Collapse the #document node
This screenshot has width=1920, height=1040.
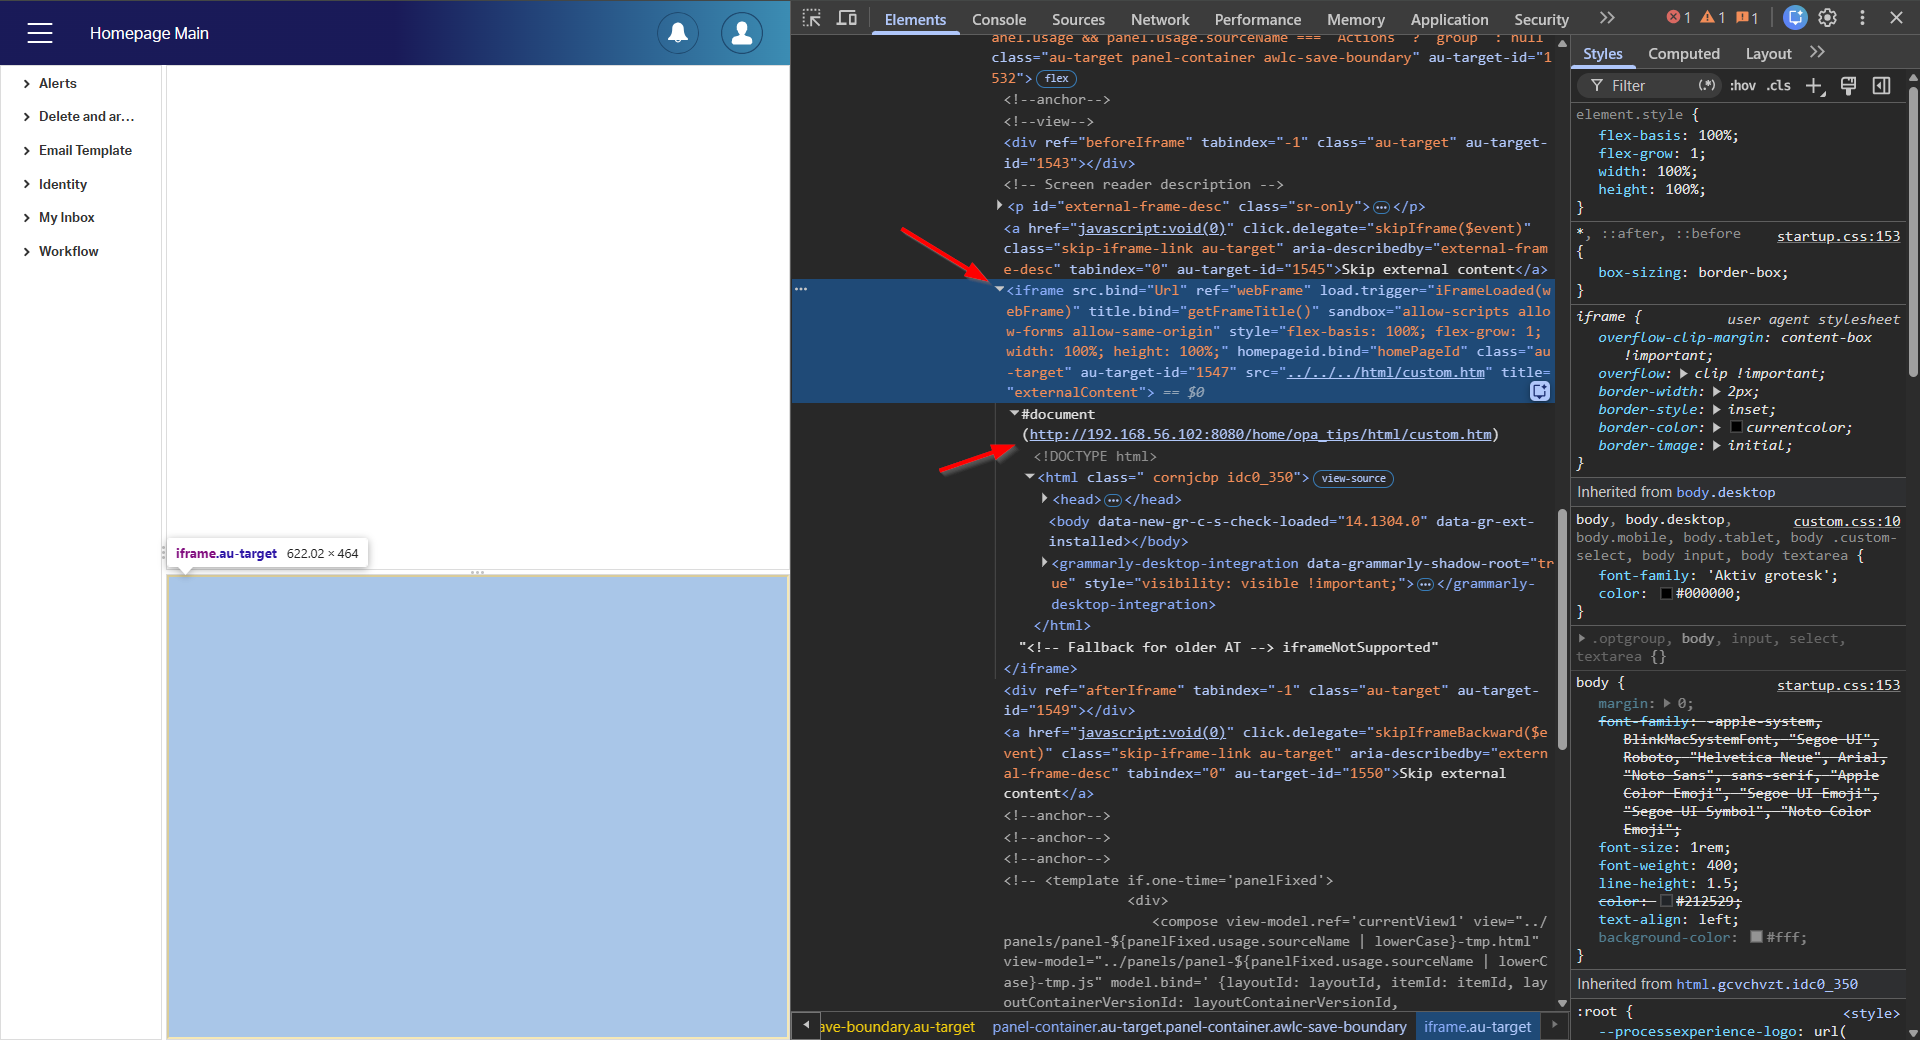1014,413
